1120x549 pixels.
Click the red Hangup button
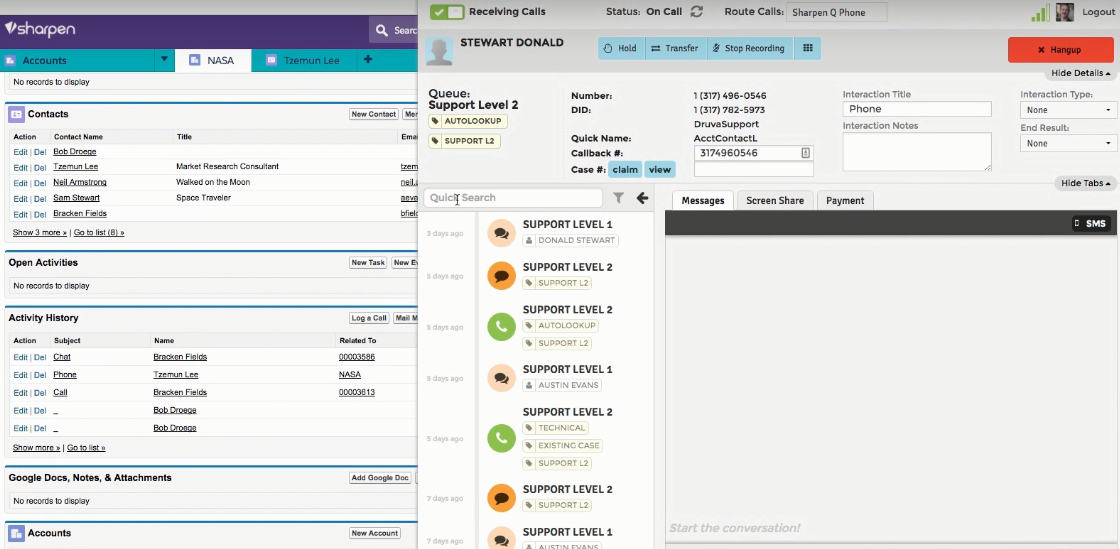click(1060, 50)
